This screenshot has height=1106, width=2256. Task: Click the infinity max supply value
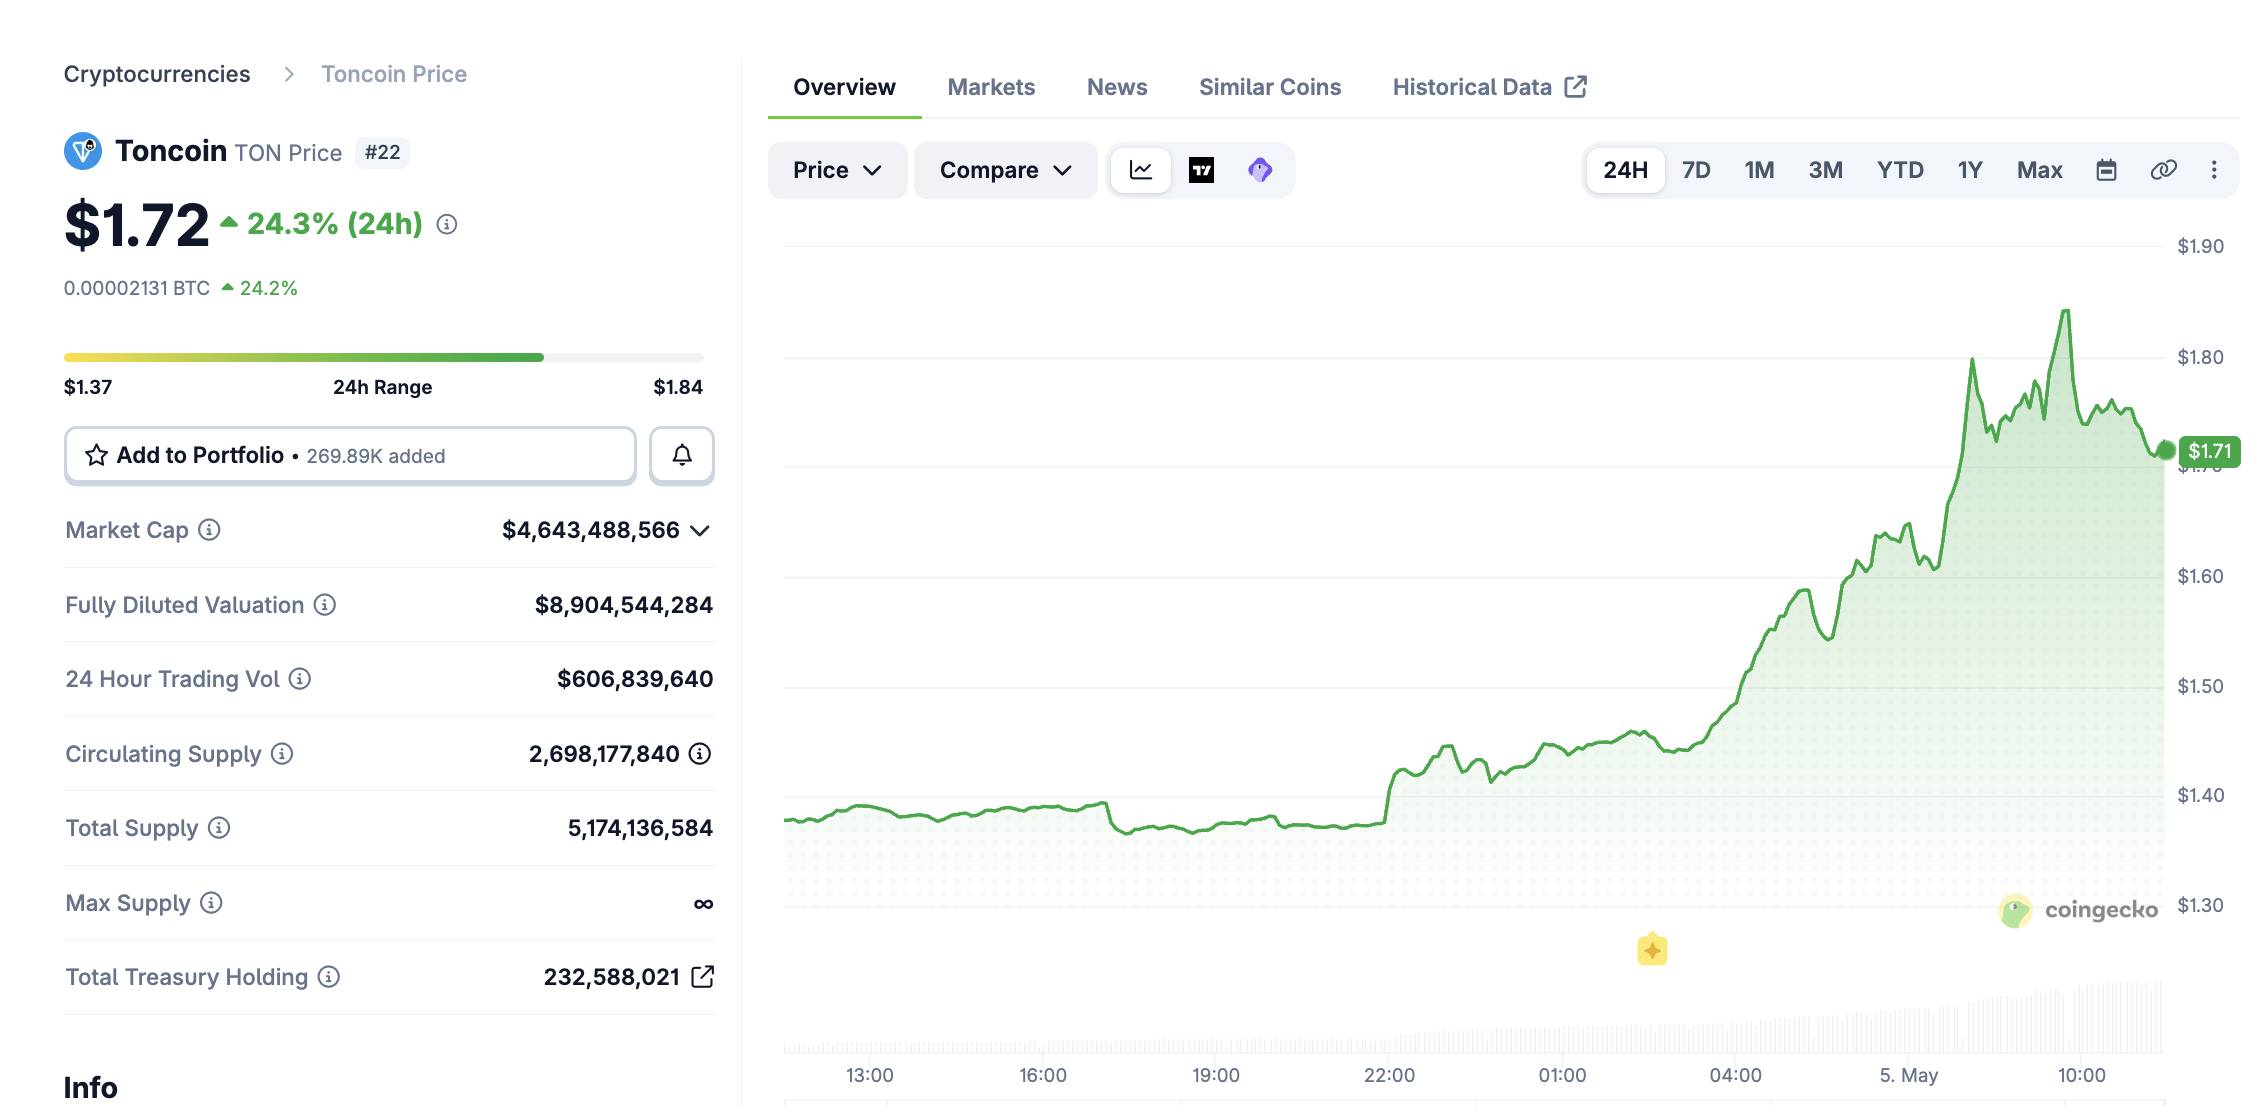click(703, 904)
